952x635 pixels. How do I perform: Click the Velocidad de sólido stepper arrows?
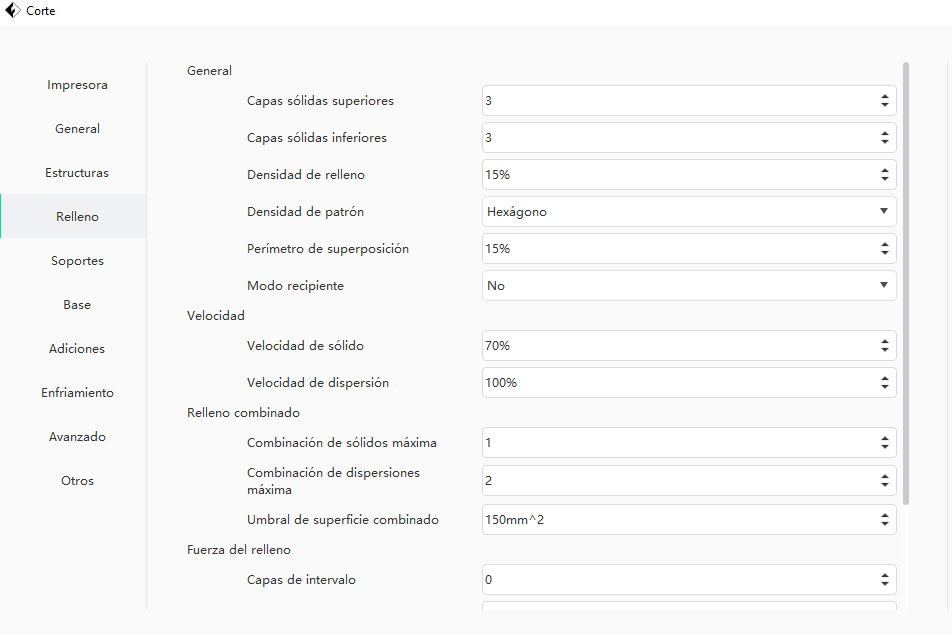884,346
